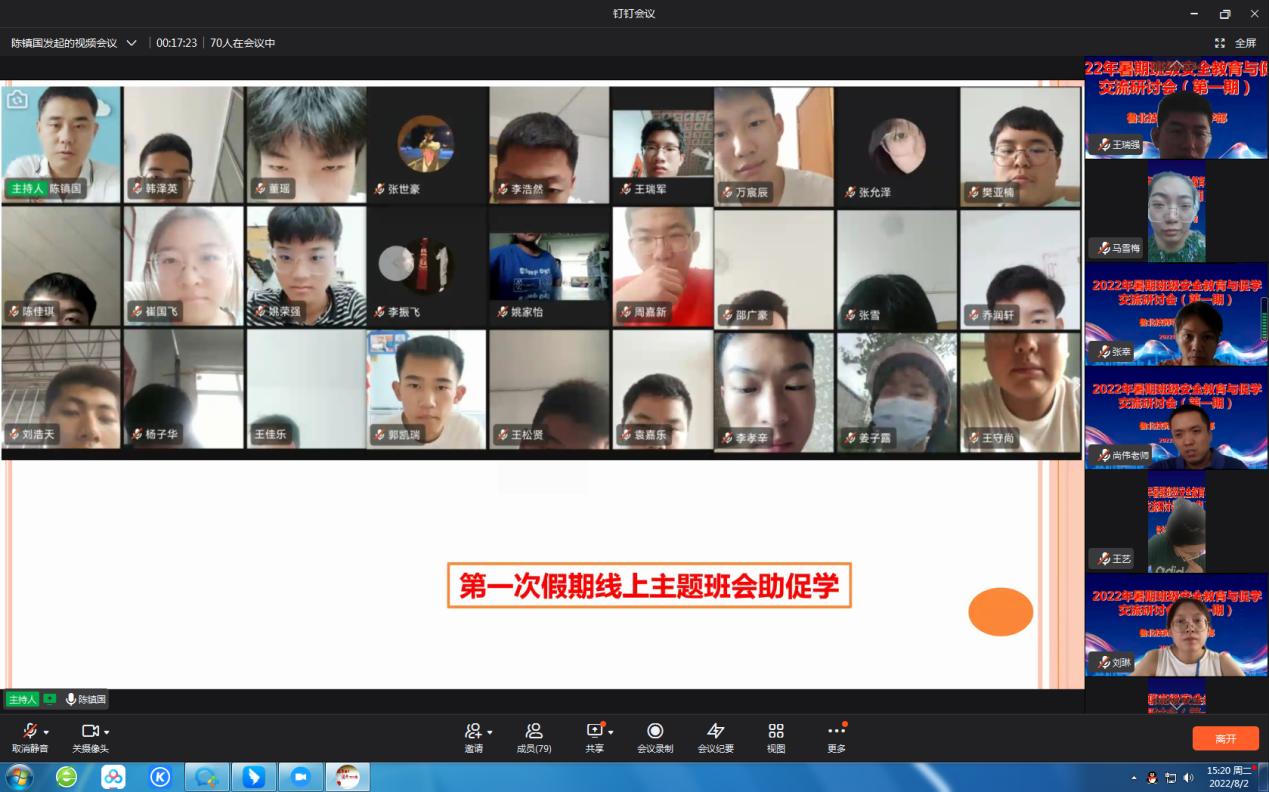The height and width of the screenshot is (792, 1269).
Task: Click 韩泽英's muted microphone icon
Action: click(137, 188)
